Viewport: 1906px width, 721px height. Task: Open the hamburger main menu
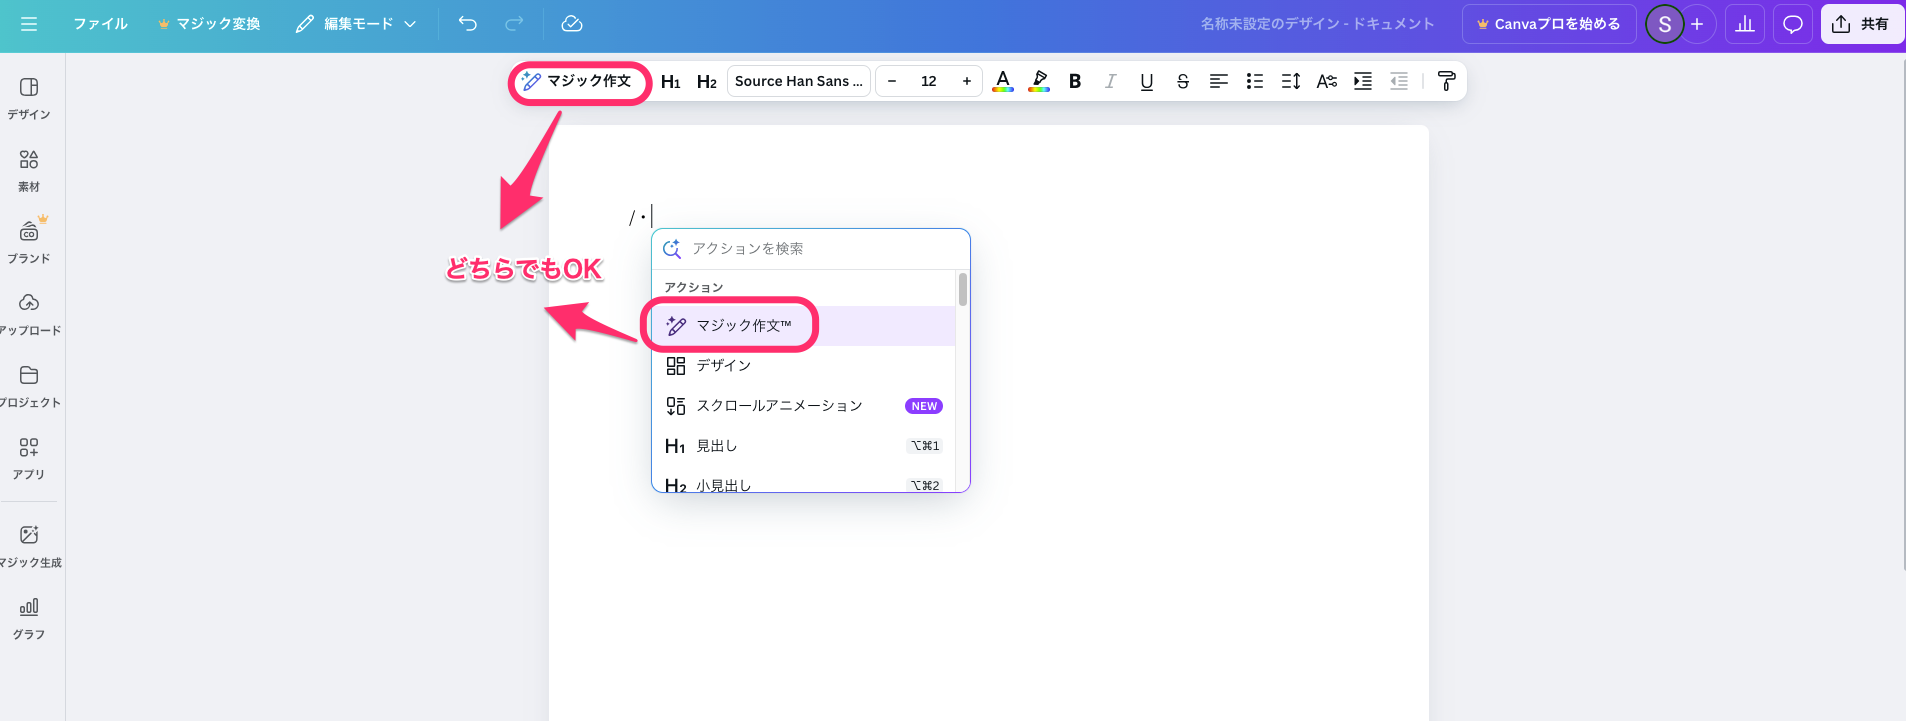pos(29,24)
